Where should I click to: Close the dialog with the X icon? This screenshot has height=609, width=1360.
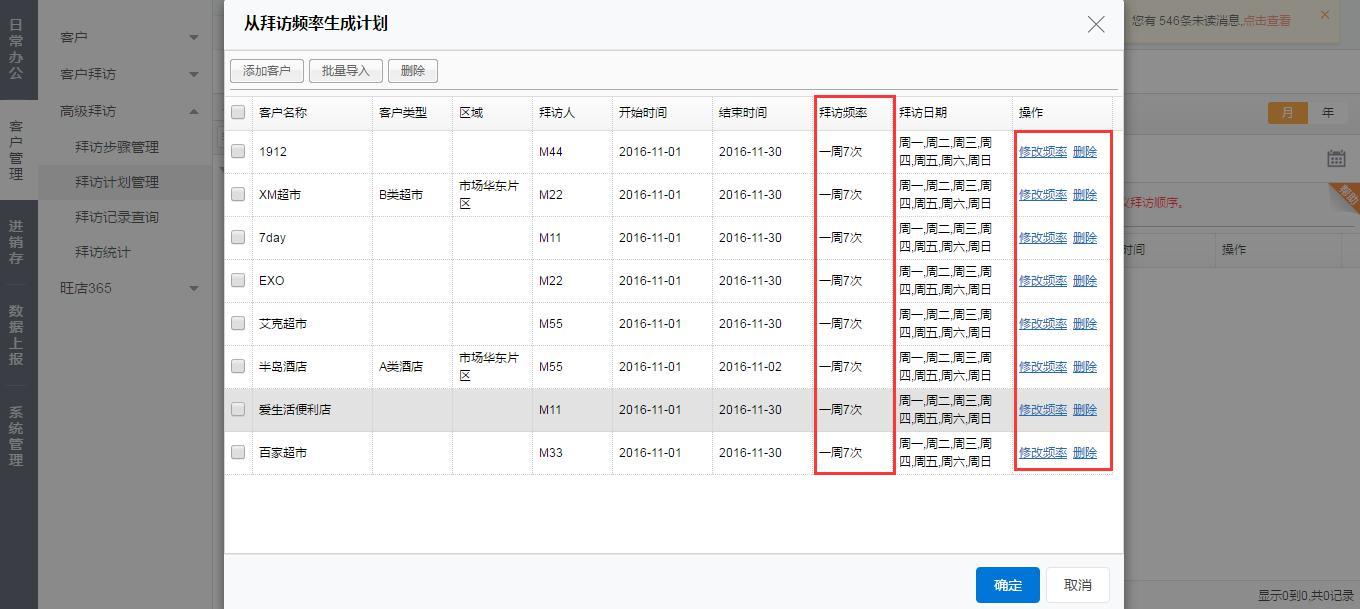click(x=1096, y=24)
